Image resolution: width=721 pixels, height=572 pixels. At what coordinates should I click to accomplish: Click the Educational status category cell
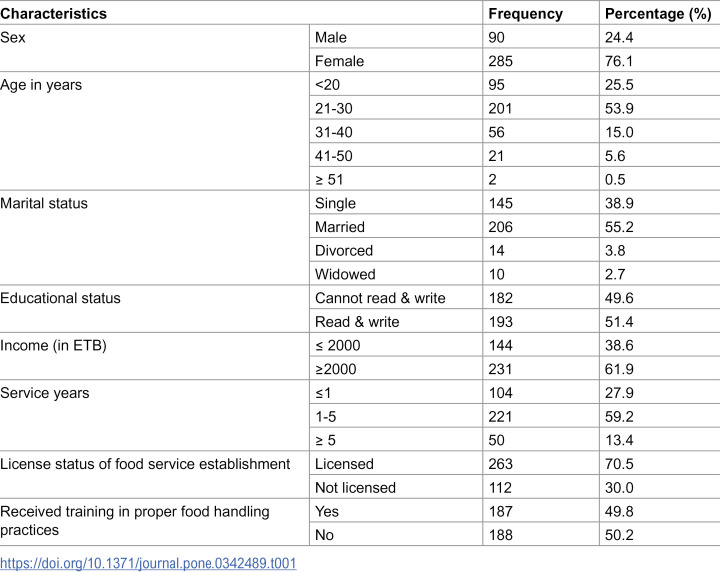coord(60,298)
